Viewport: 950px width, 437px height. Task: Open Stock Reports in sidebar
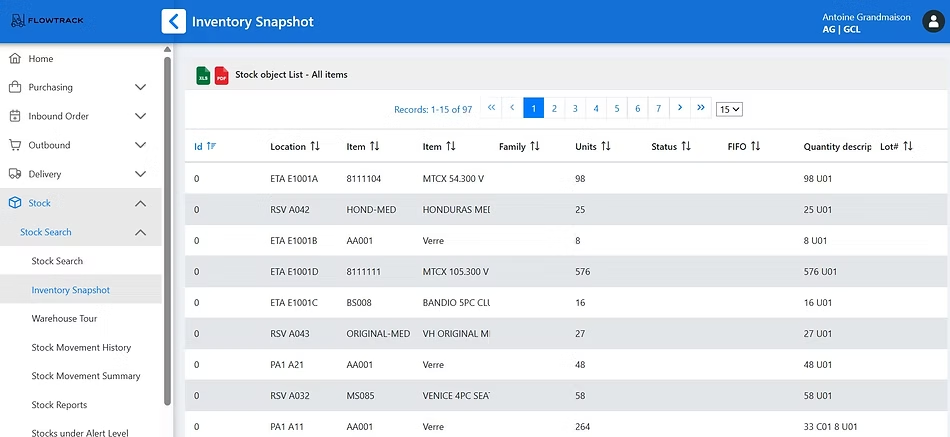pos(59,405)
